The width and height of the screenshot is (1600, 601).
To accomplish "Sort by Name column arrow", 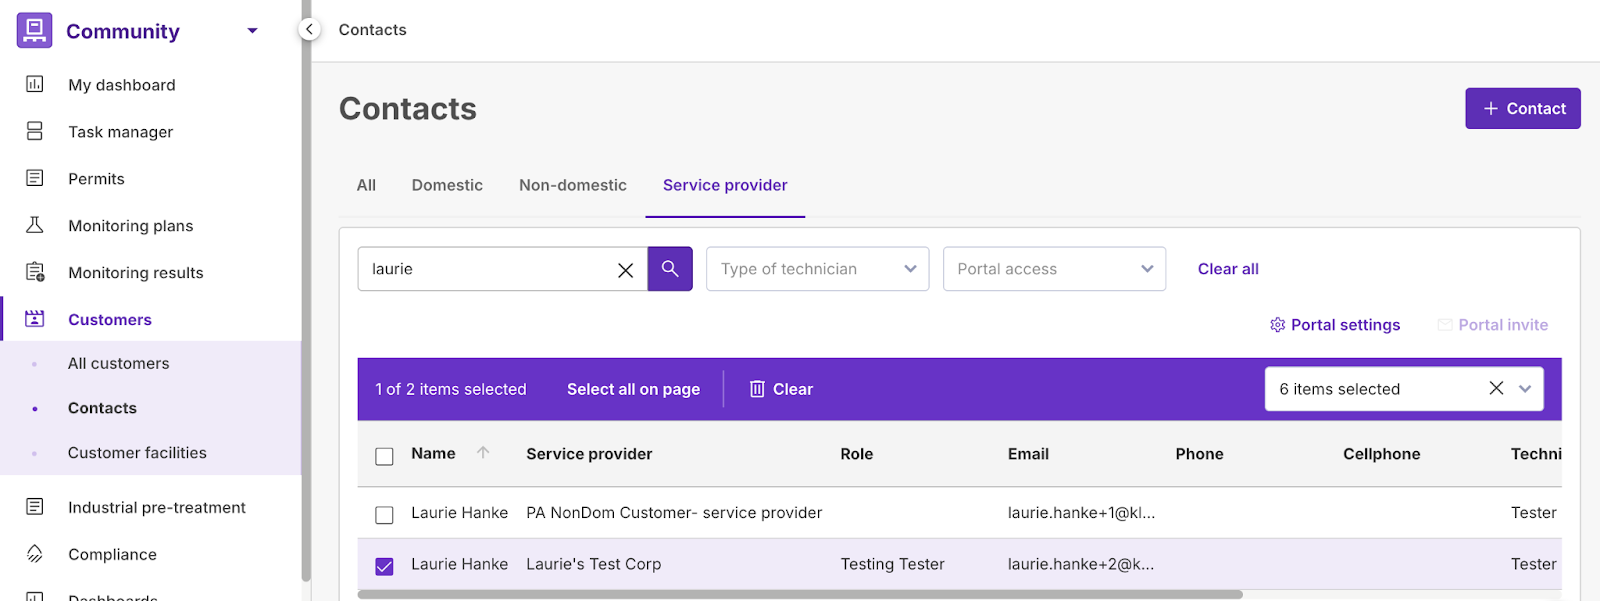I will pos(483,453).
